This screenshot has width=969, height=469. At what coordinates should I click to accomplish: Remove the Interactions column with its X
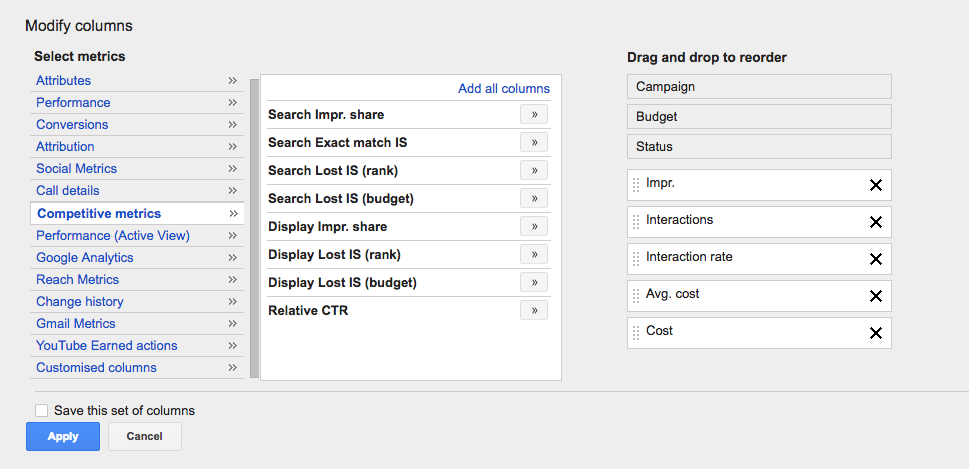pyautogui.click(x=875, y=222)
